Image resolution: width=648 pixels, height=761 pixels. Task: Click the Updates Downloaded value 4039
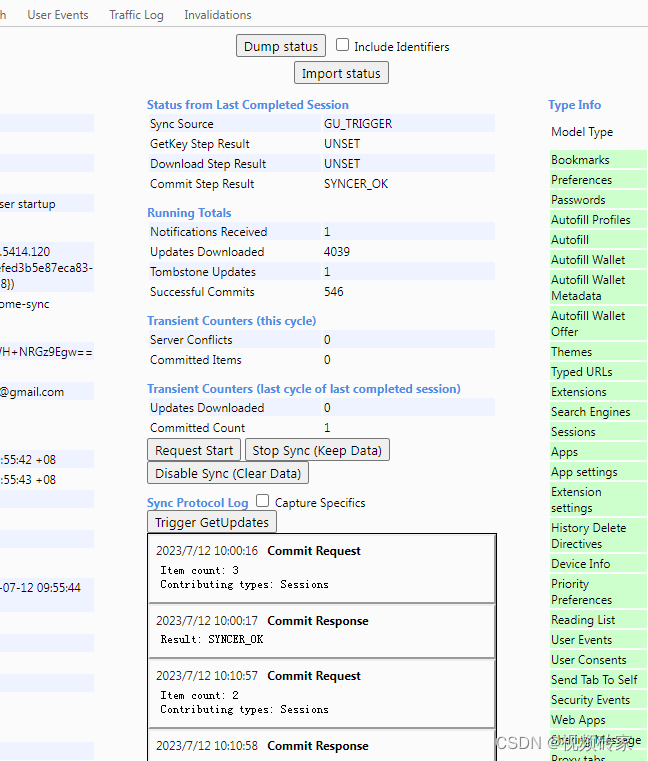pos(337,251)
